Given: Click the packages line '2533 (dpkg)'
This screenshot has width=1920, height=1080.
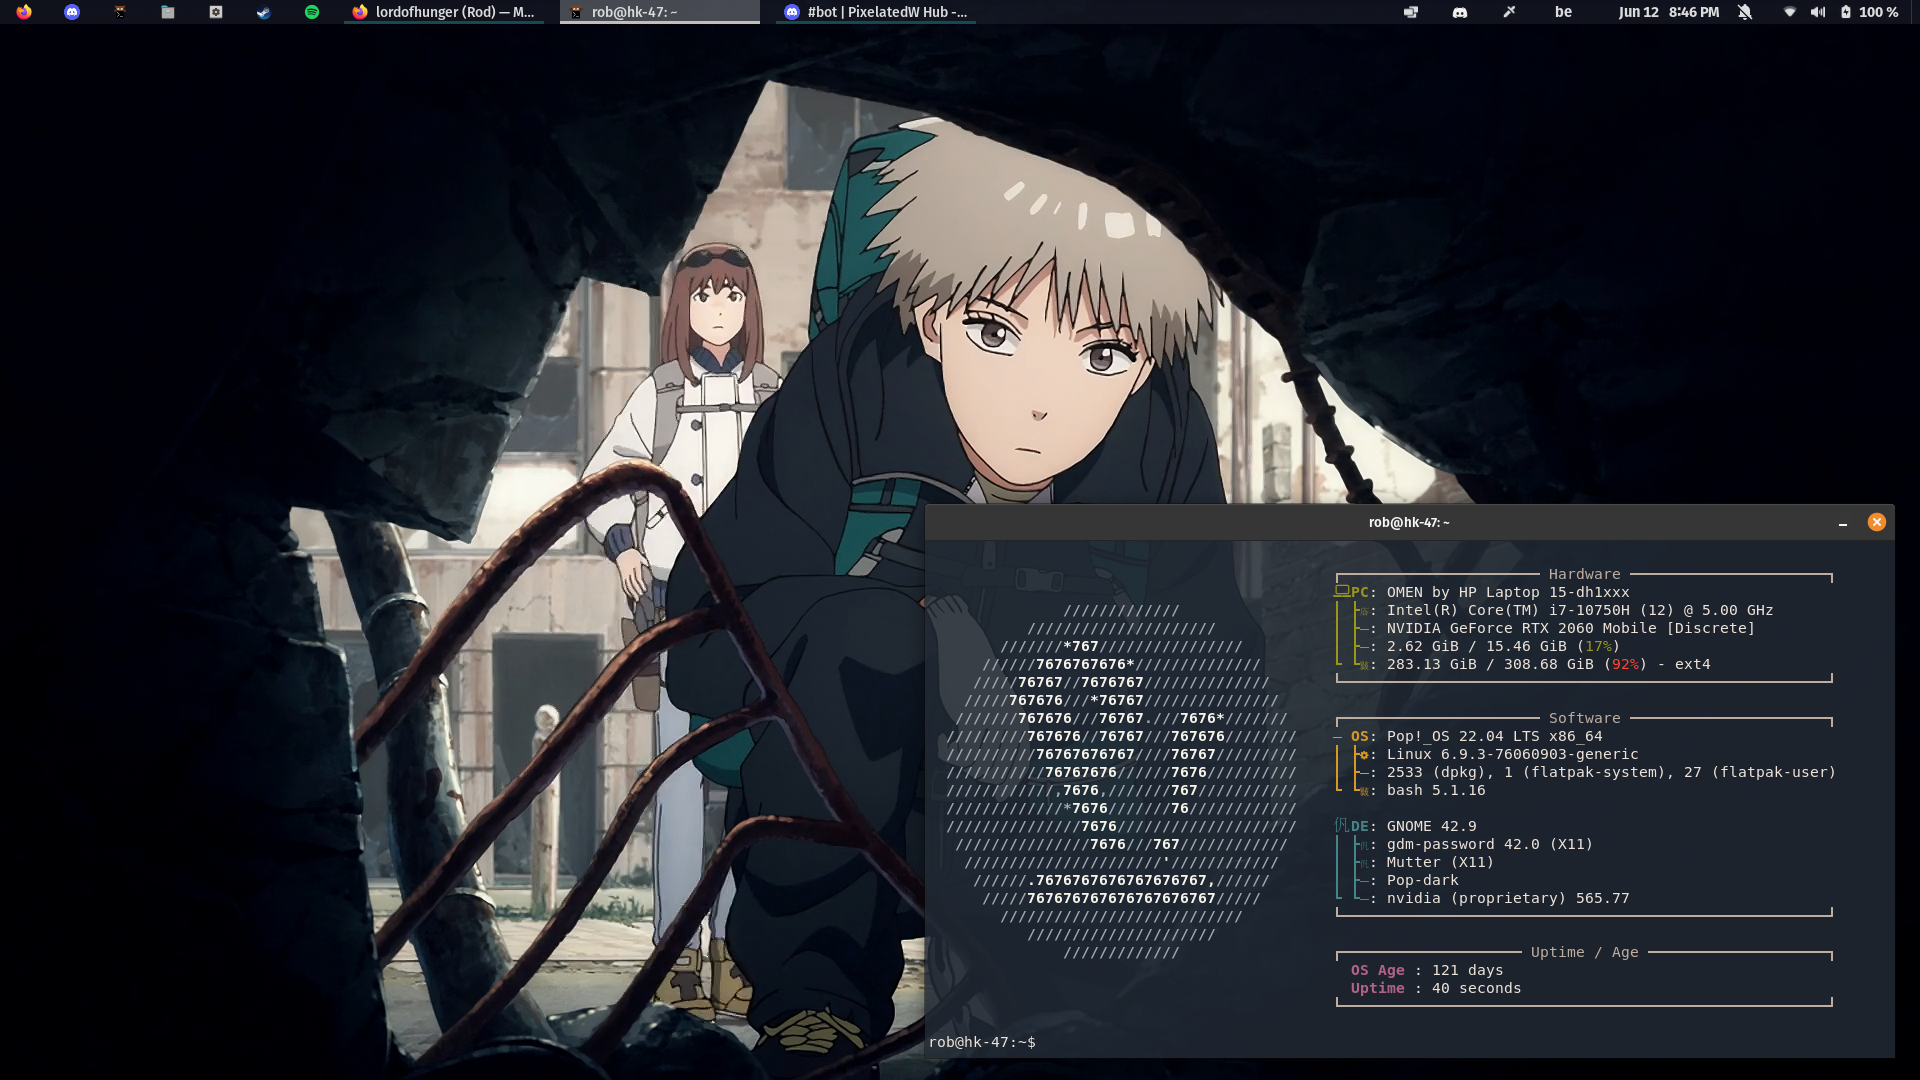Looking at the screenshot, I should 1611,772.
